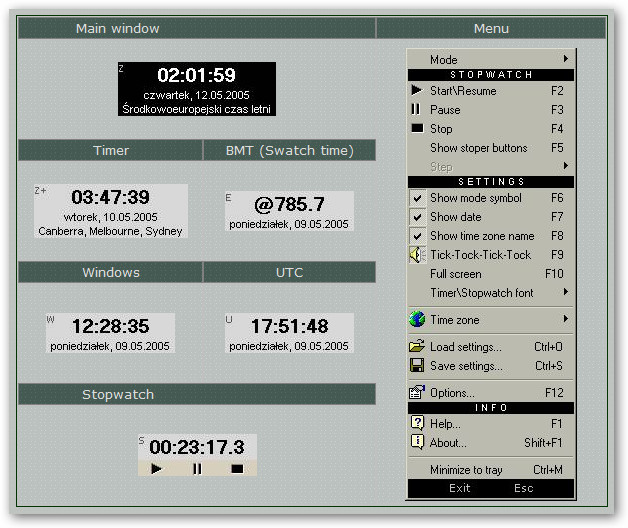Toggle Tick-Tock-Tick-Tock sound entry
Screen dimensions: 628x528
click(x=491, y=255)
